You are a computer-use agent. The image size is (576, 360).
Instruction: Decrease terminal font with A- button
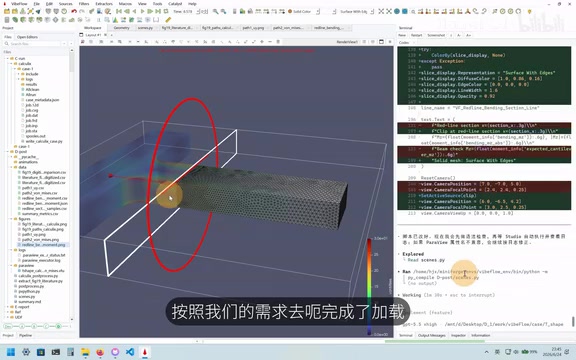(x=459, y=35)
